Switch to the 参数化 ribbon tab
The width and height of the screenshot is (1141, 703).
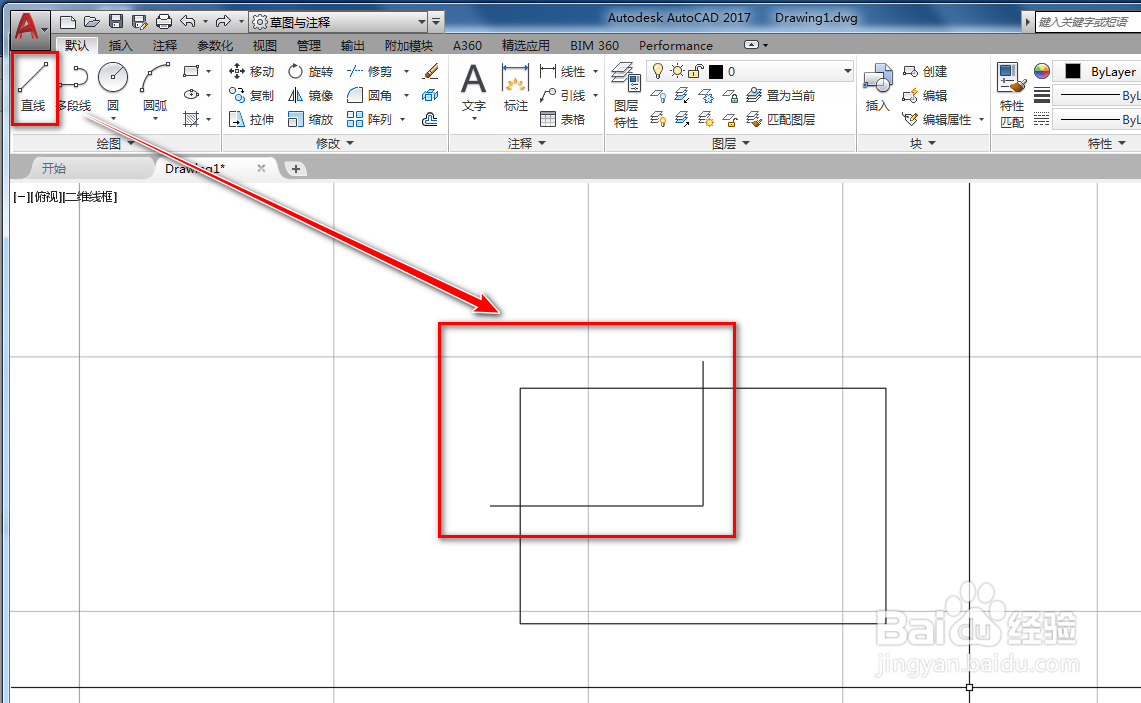[x=215, y=45]
